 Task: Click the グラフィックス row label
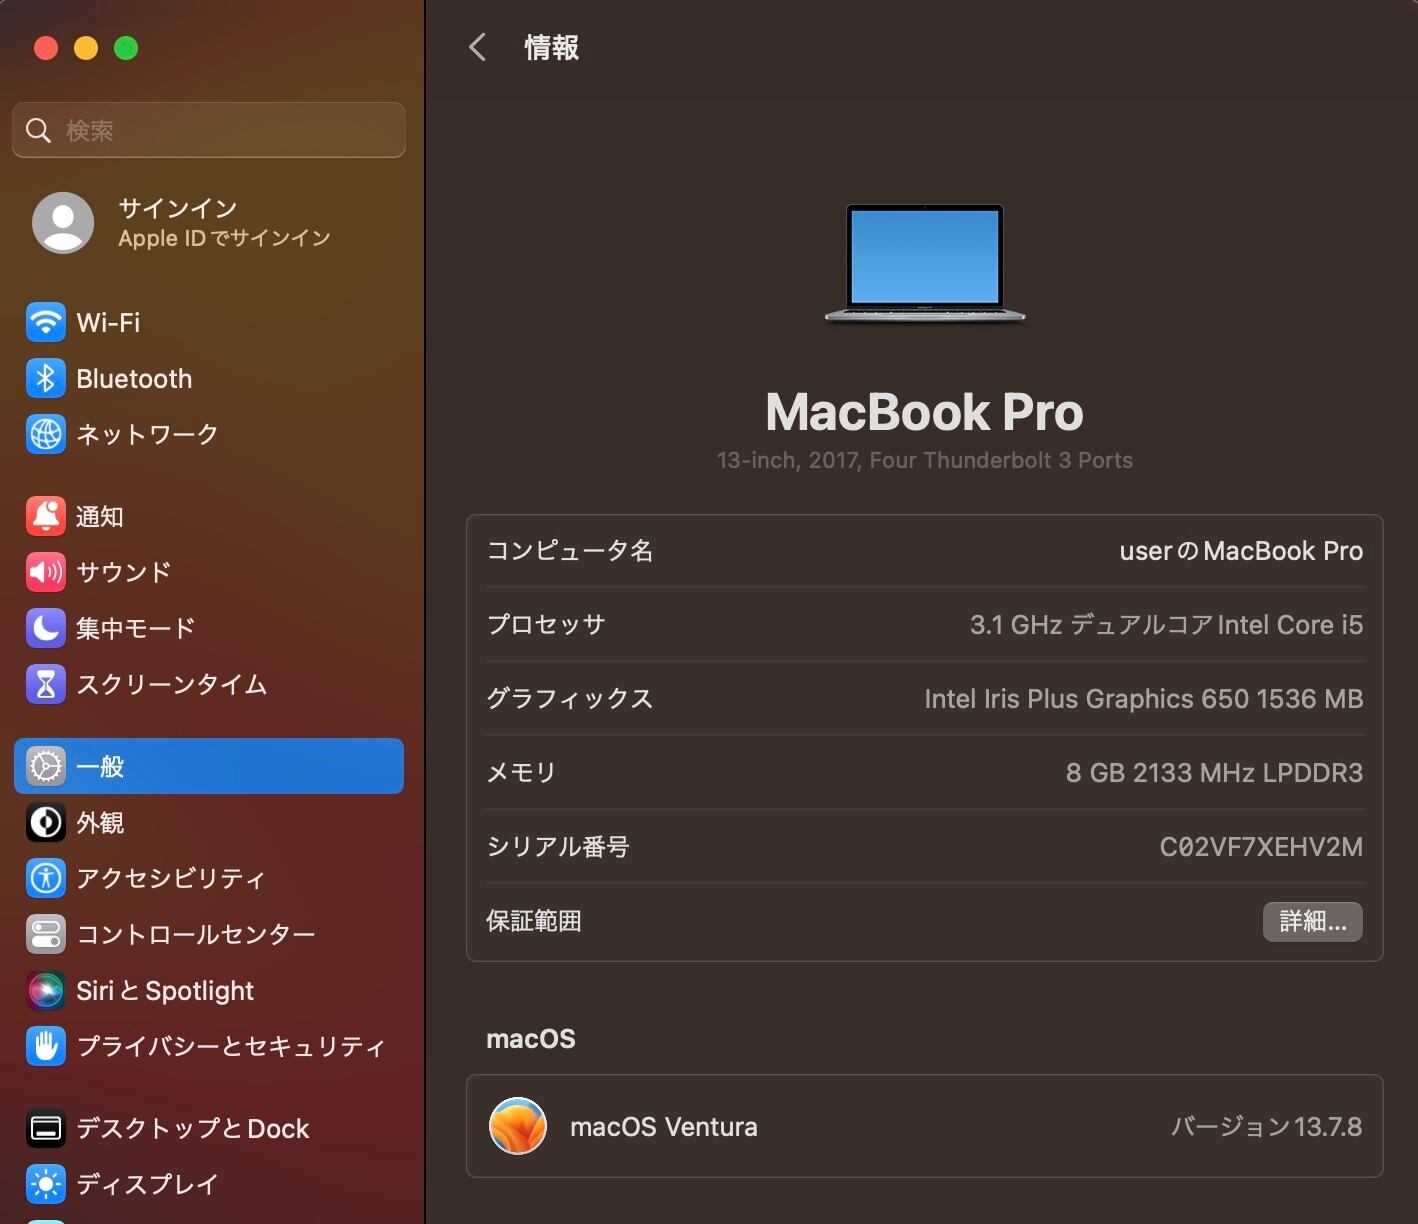(x=570, y=699)
